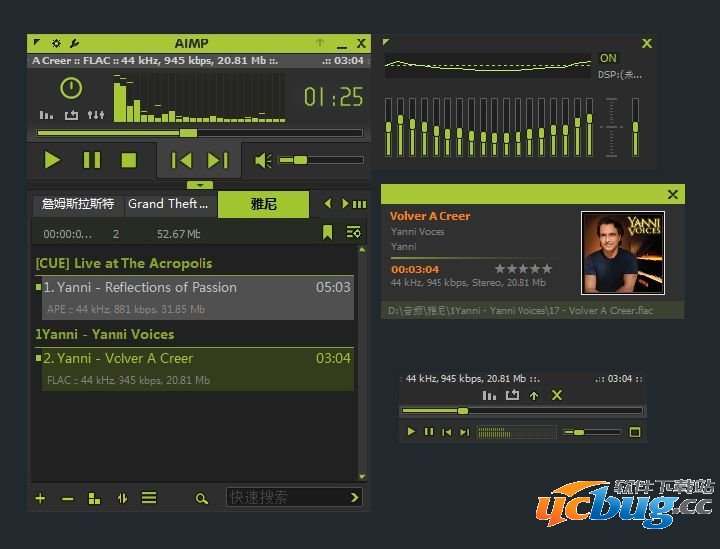Stop playback with the square Stop button

(128, 160)
